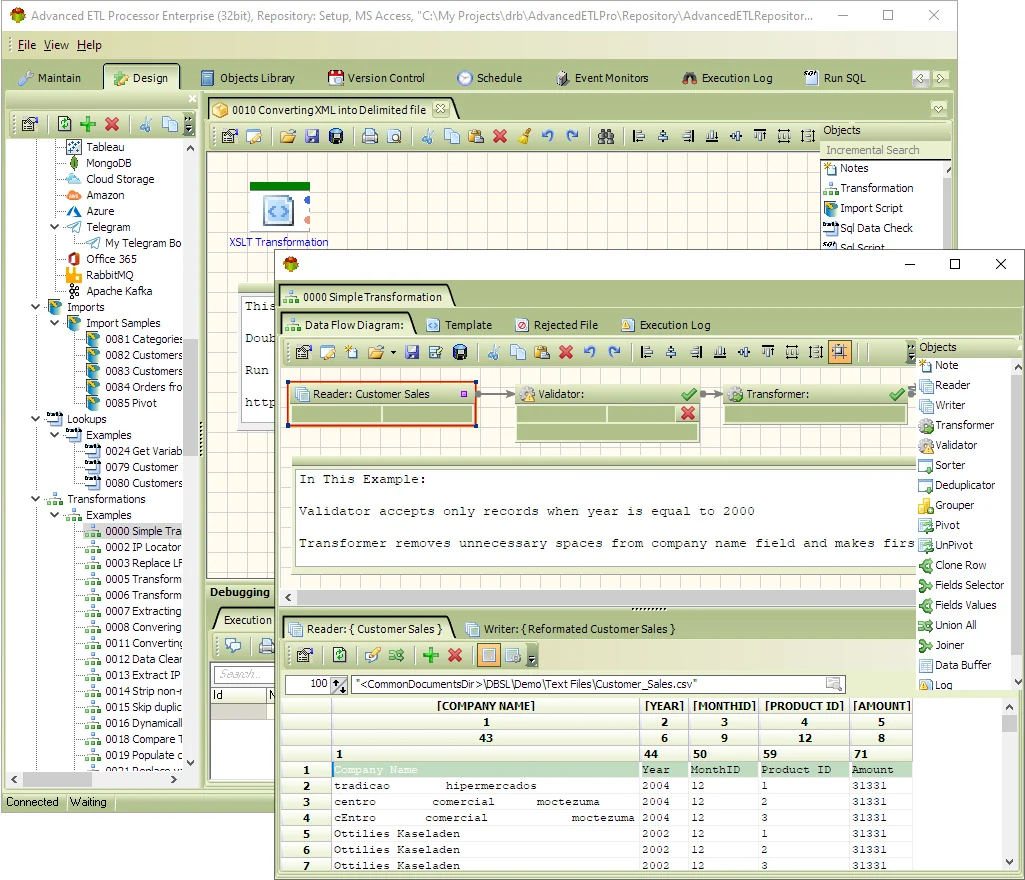The width and height of the screenshot is (1025, 880).
Task: Click the green plus icon in Reader toolbar
Action: coord(431,655)
